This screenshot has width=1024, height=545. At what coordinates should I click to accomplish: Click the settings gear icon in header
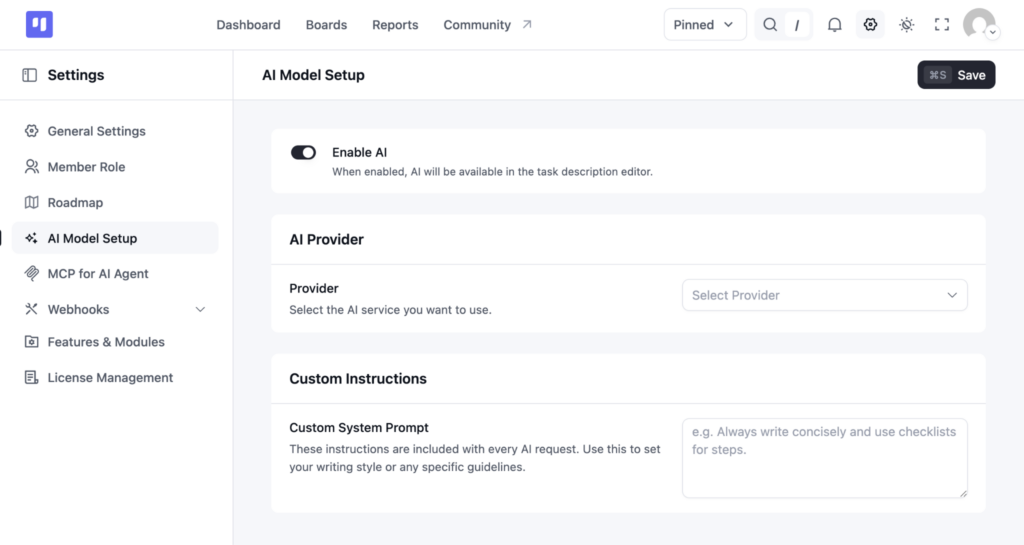tap(870, 25)
